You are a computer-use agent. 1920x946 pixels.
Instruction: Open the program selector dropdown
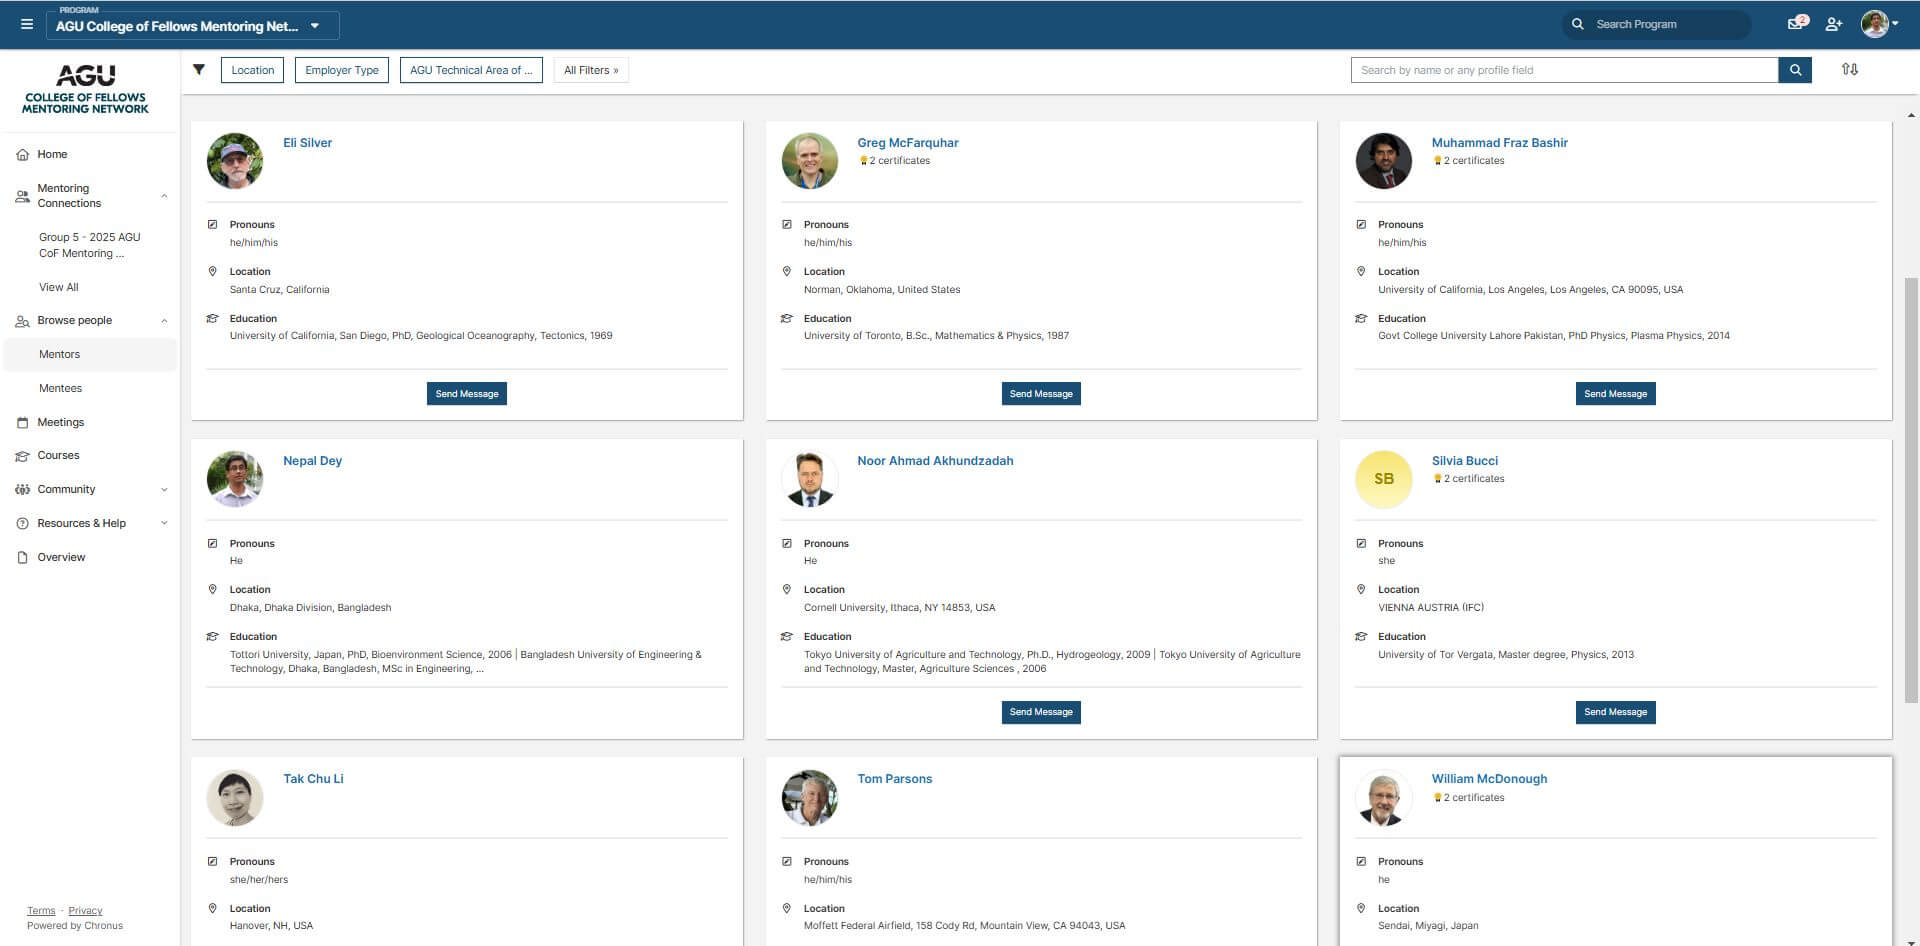(192, 26)
